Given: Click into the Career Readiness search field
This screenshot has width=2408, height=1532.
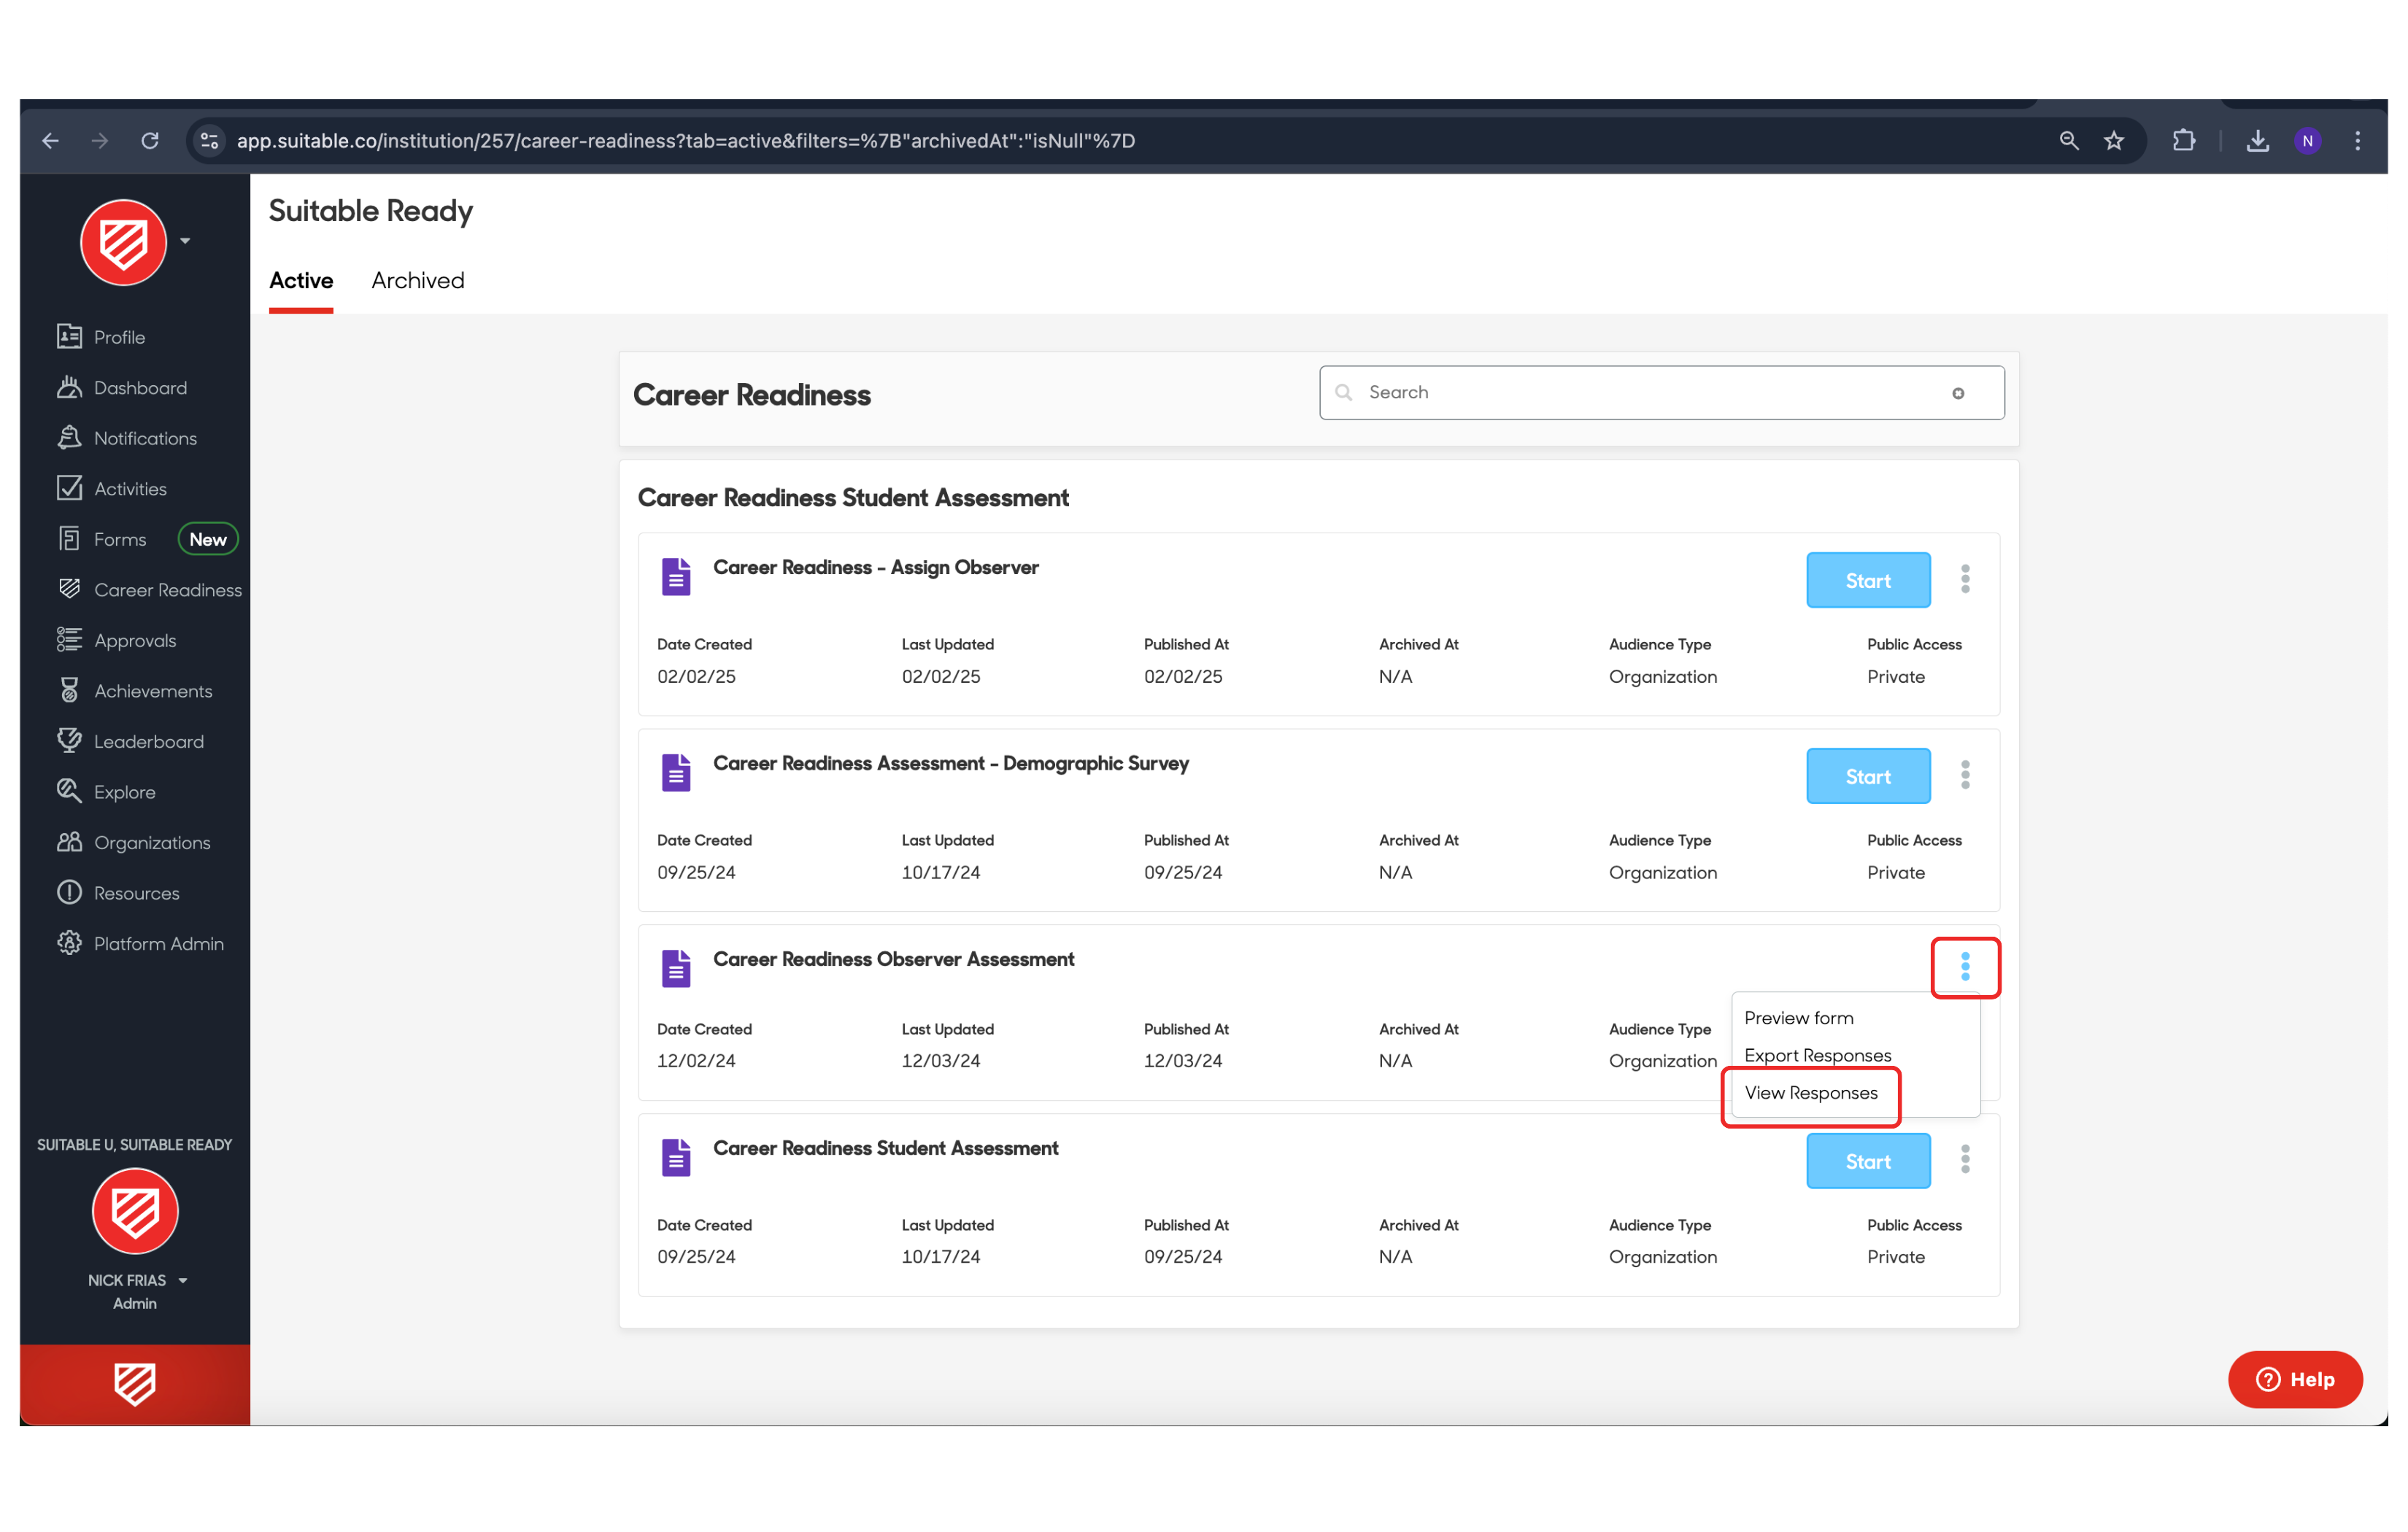Looking at the screenshot, I should tap(1661, 392).
